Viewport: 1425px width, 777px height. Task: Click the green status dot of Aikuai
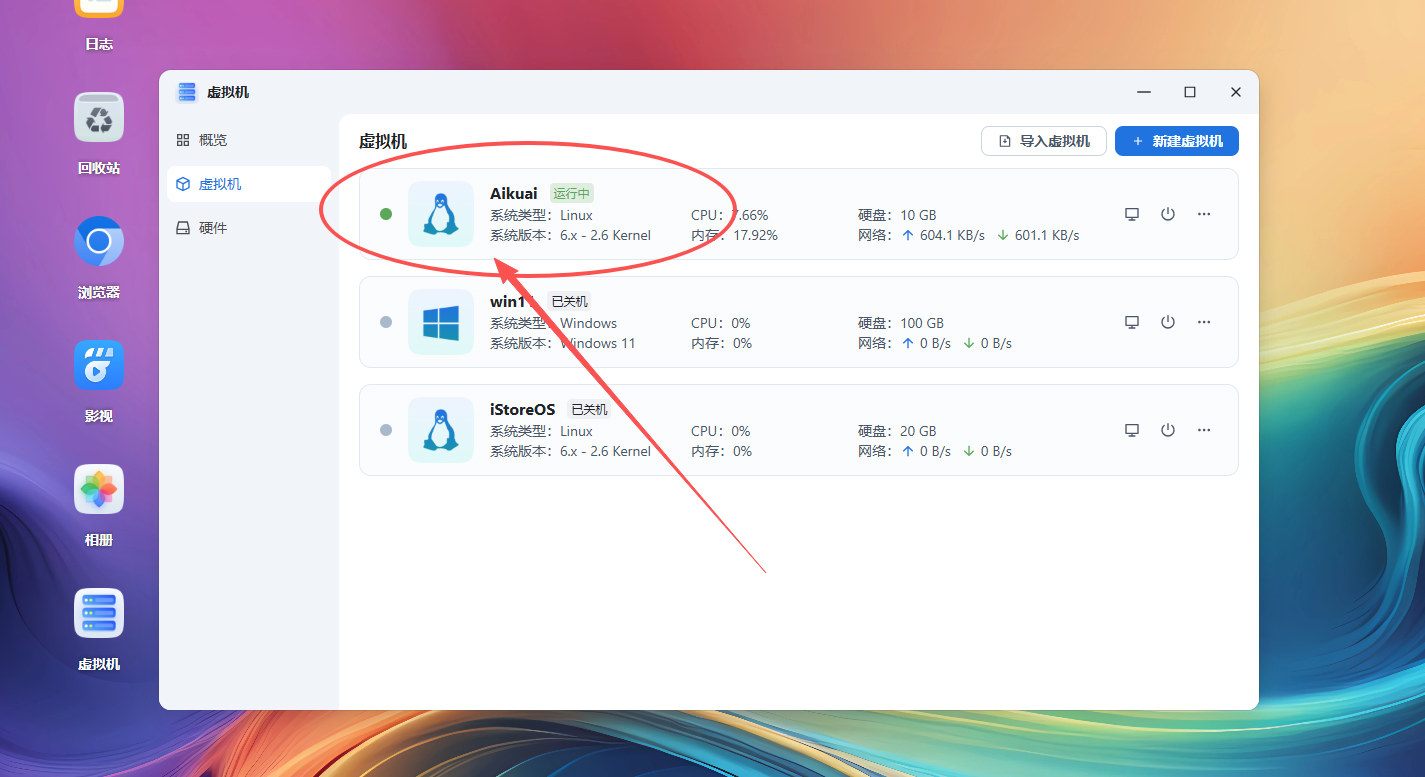[x=386, y=214]
